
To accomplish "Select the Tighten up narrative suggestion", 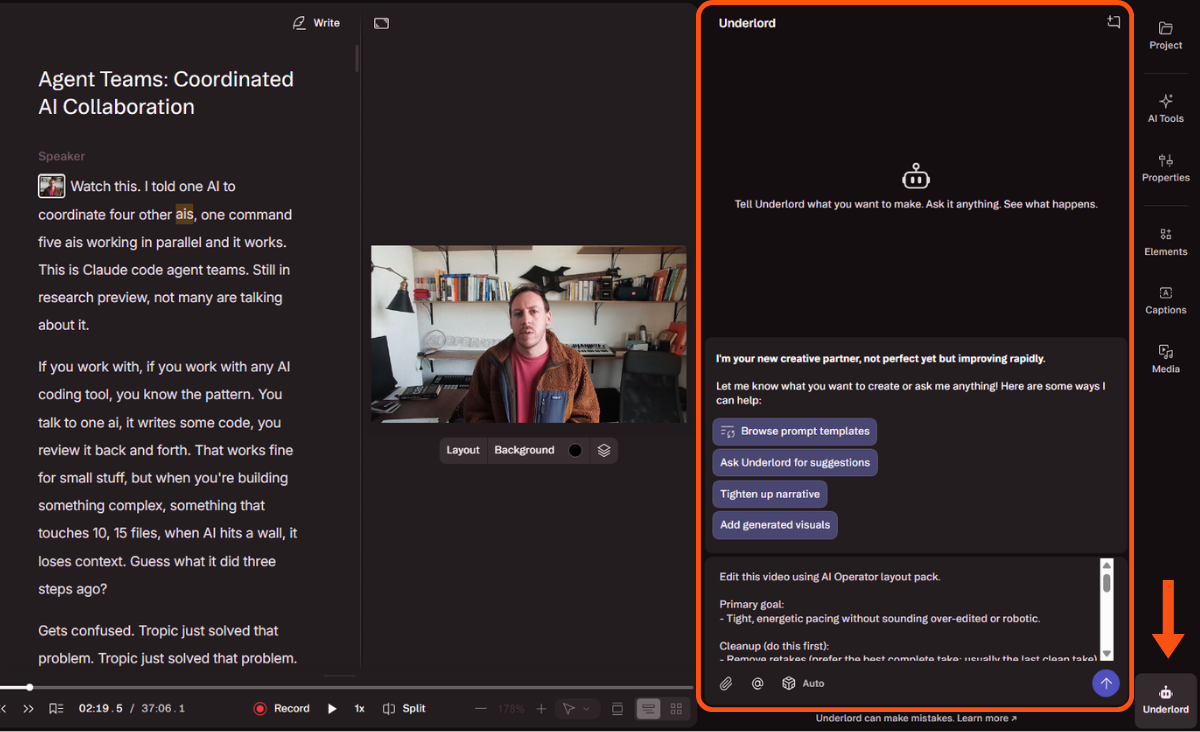I will [x=770, y=494].
